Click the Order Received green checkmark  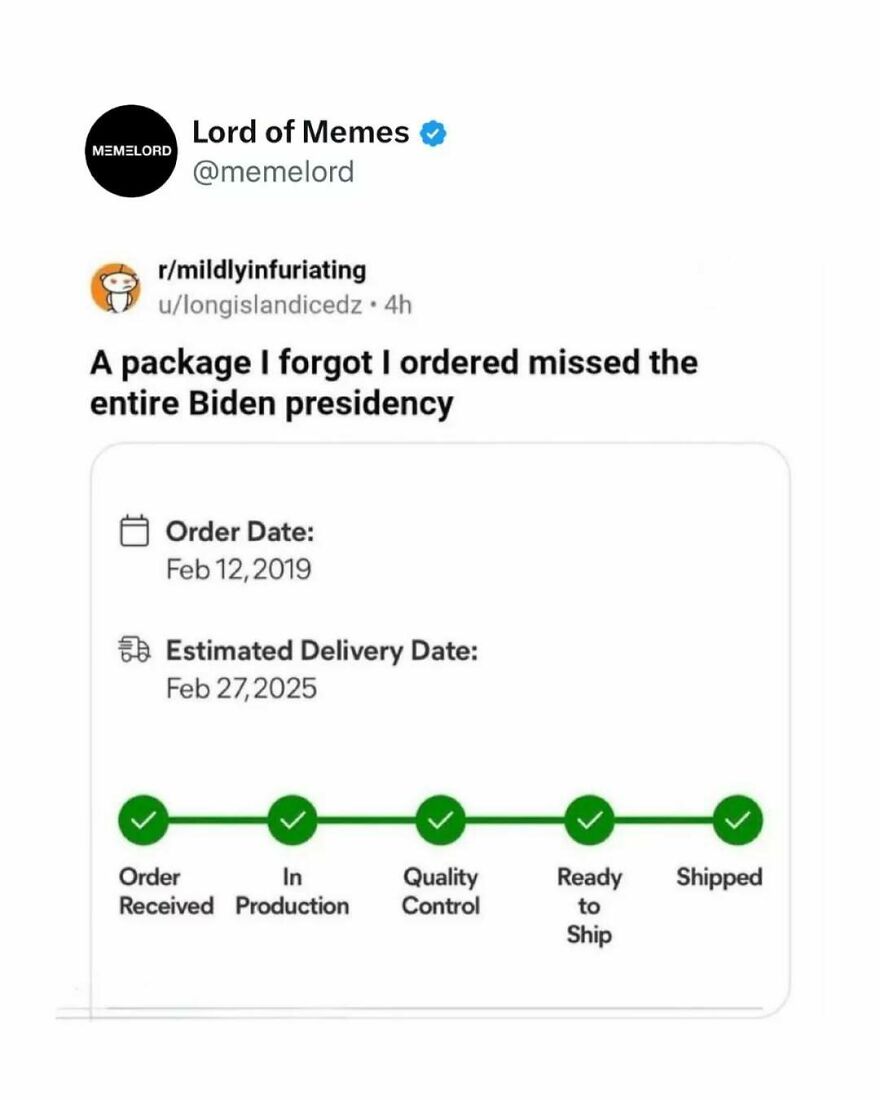[143, 819]
